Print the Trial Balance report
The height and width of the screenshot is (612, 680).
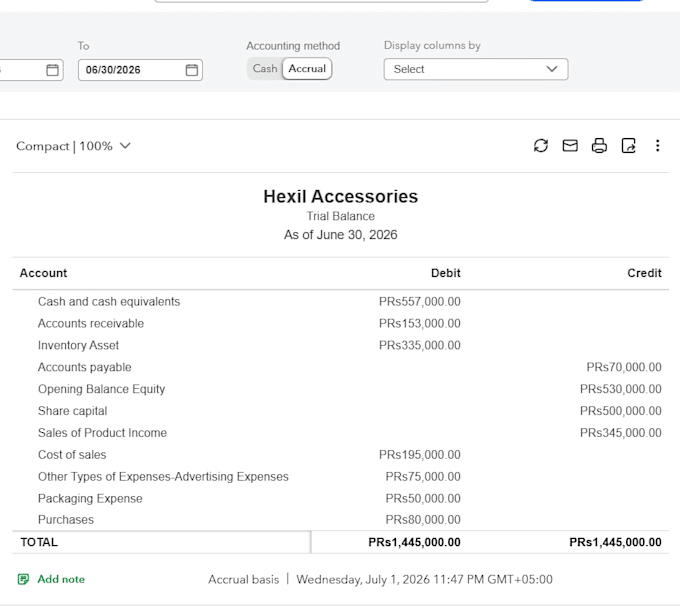599,146
